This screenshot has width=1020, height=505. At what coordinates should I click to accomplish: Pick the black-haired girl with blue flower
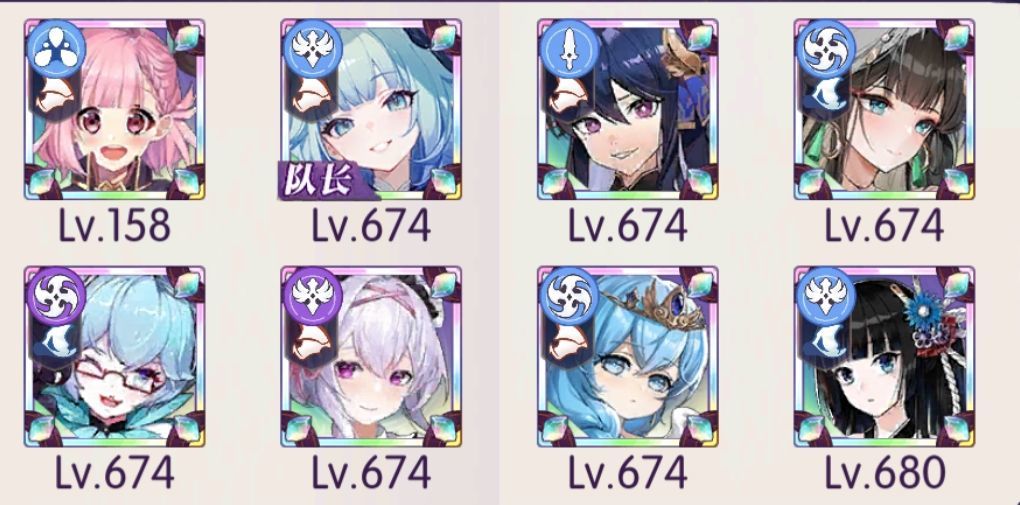pos(884,356)
